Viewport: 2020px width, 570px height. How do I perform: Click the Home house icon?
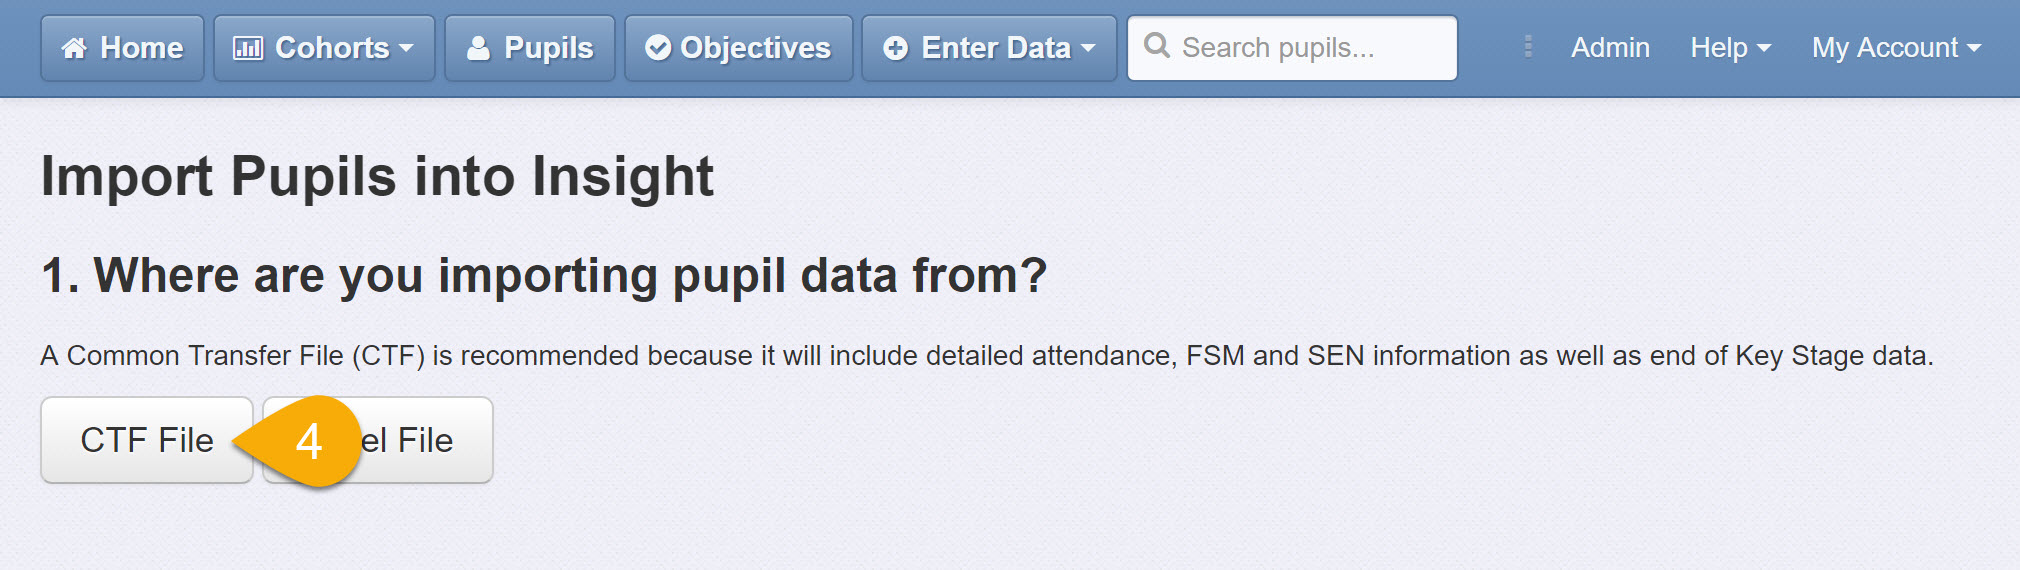(x=74, y=48)
